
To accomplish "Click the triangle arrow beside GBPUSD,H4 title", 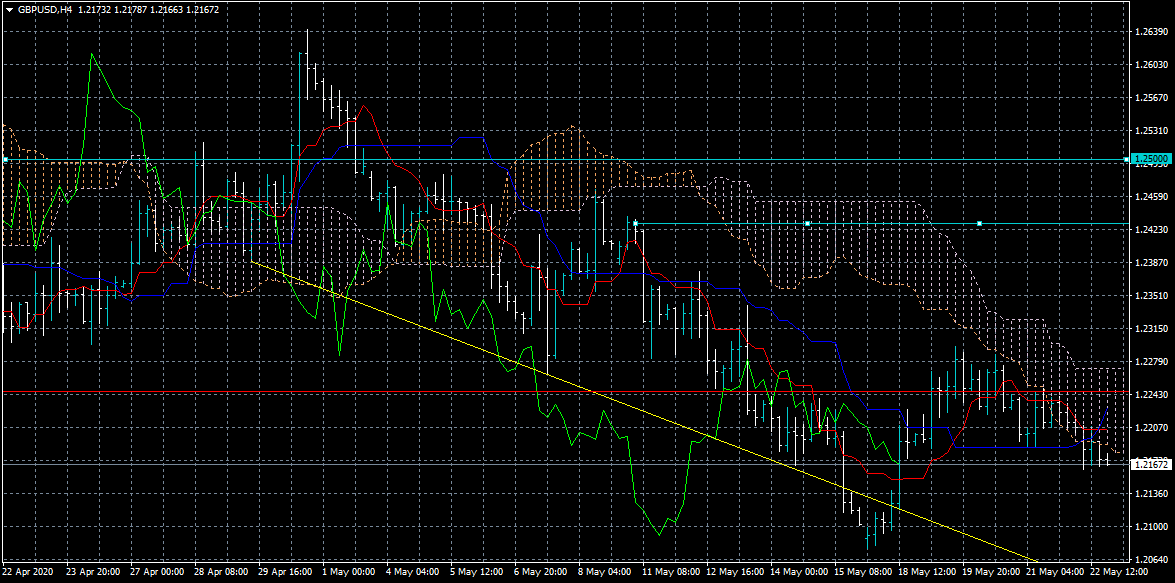I will (9, 10).
